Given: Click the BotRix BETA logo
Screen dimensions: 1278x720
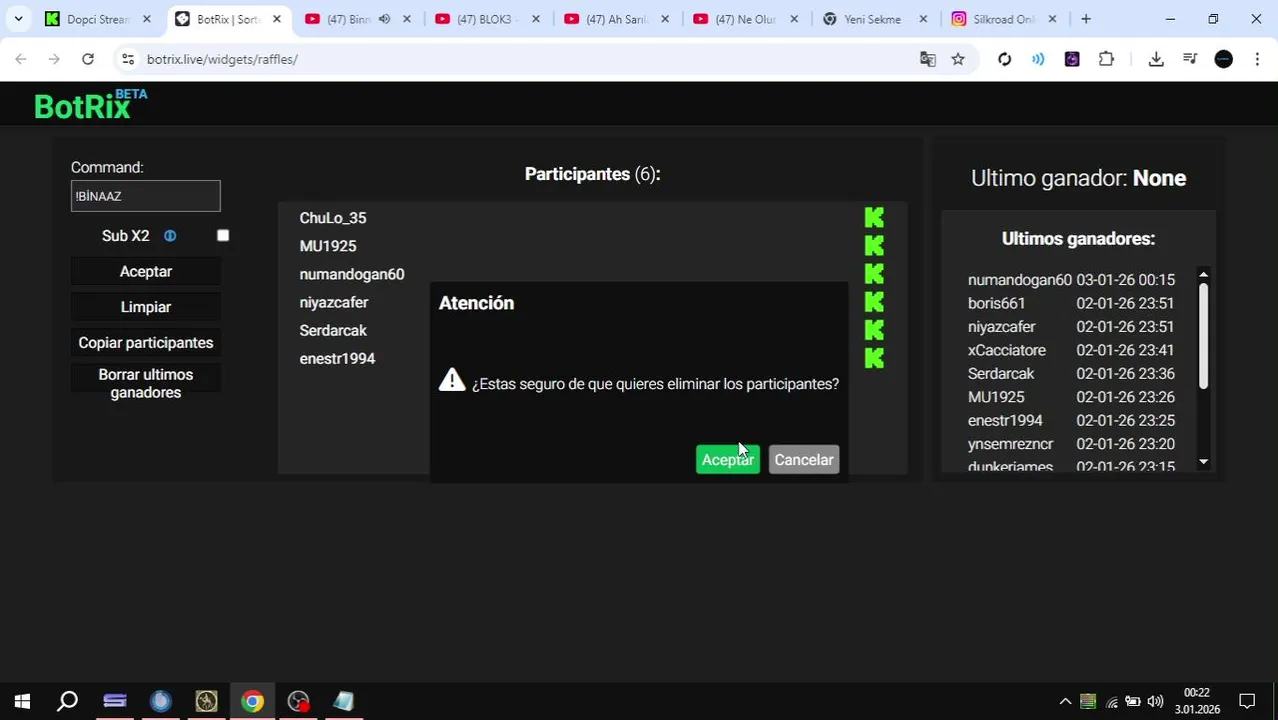Looking at the screenshot, I should pyautogui.click(x=91, y=104).
